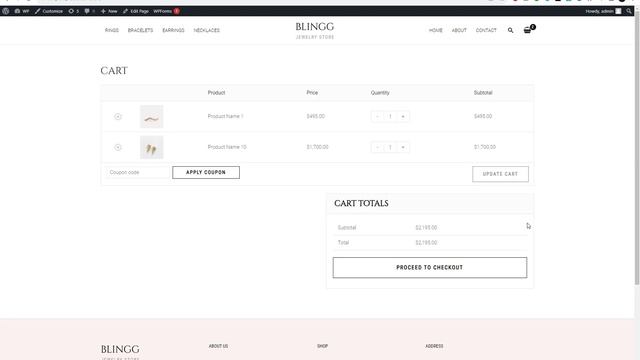Choose Edit Page in the admin bar

click(x=136, y=11)
